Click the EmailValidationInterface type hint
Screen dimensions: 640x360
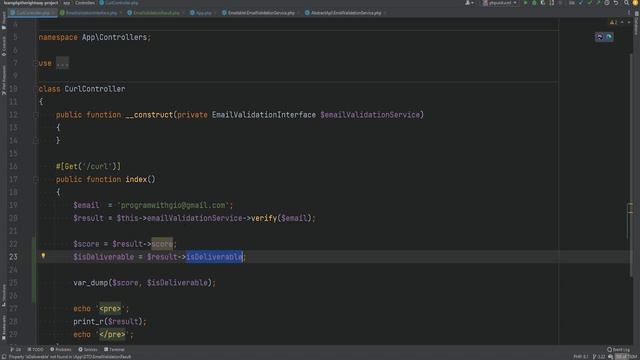point(264,115)
